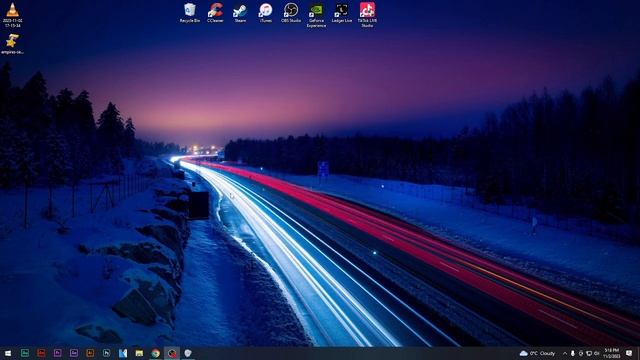
Task: Open the taskbar clock and date
Action: 612,353
